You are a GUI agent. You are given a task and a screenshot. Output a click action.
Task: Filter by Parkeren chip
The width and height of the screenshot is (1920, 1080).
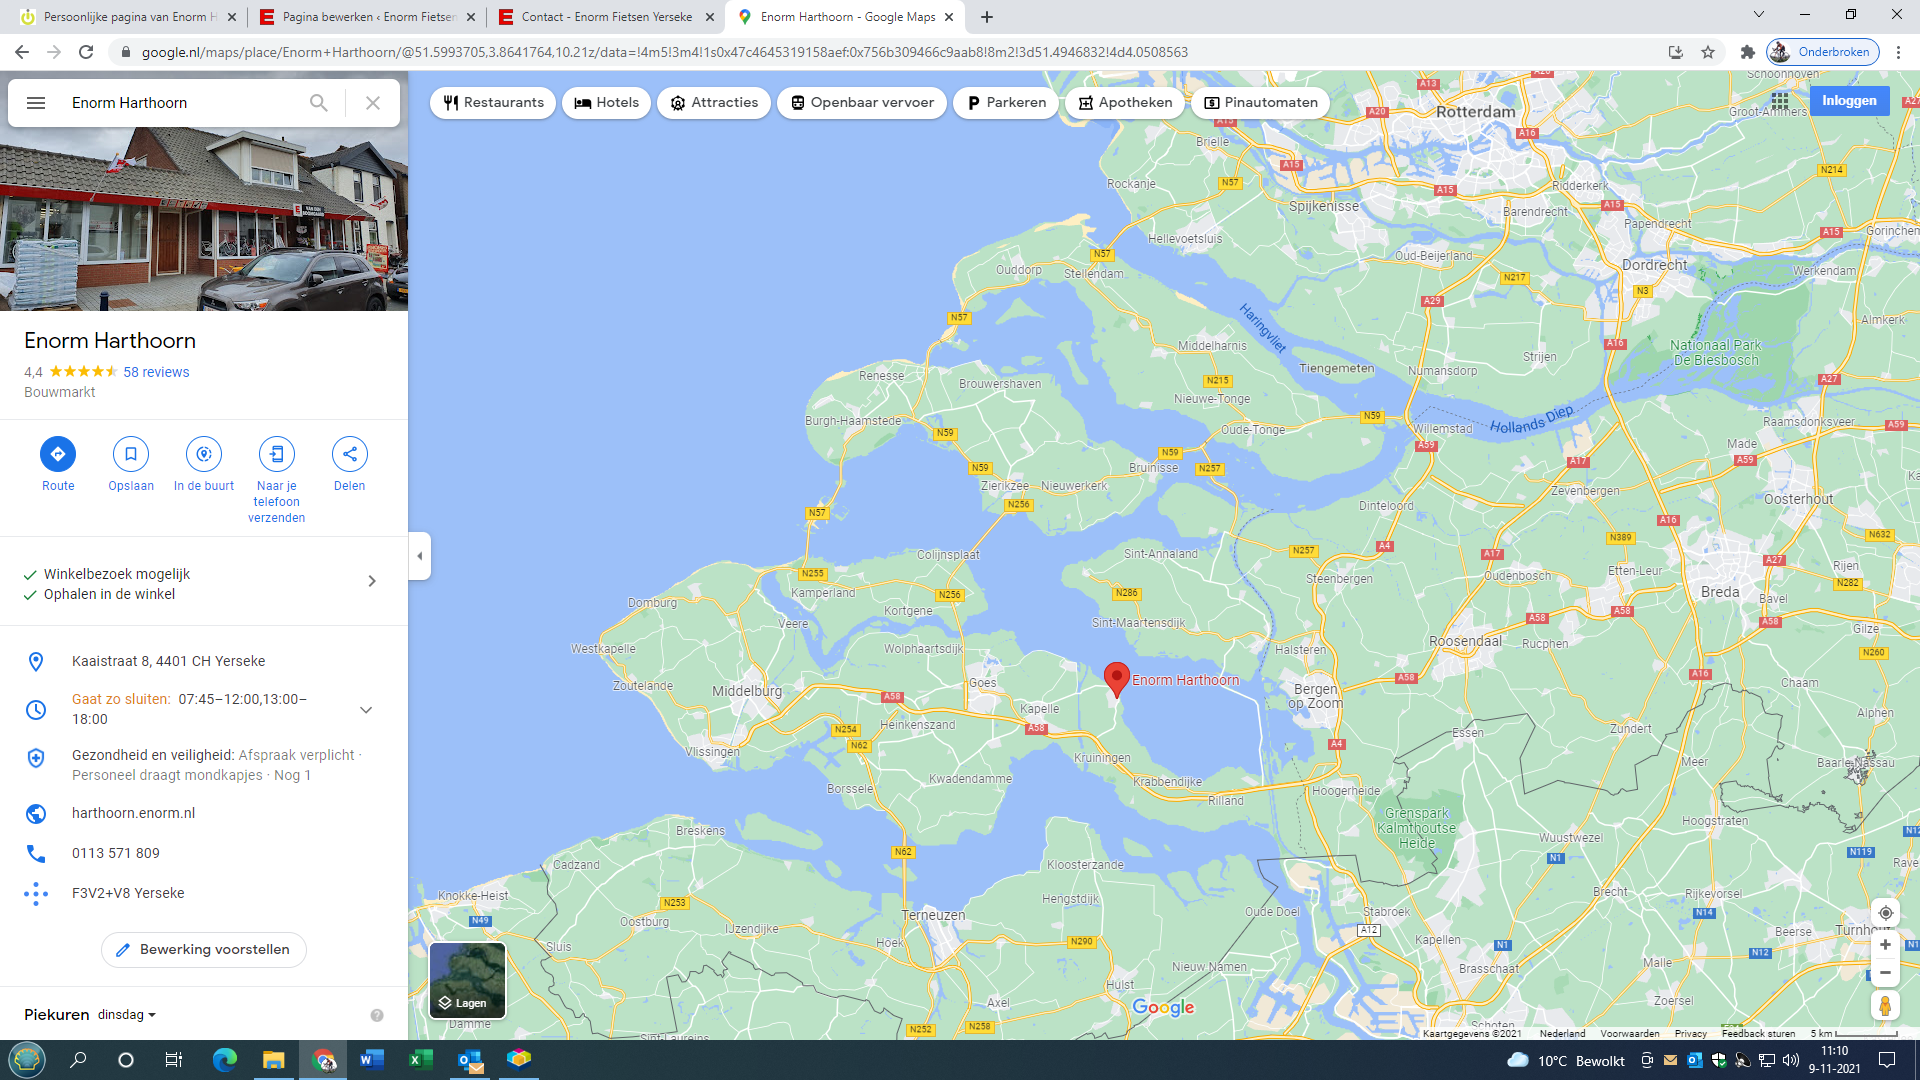(x=1006, y=103)
